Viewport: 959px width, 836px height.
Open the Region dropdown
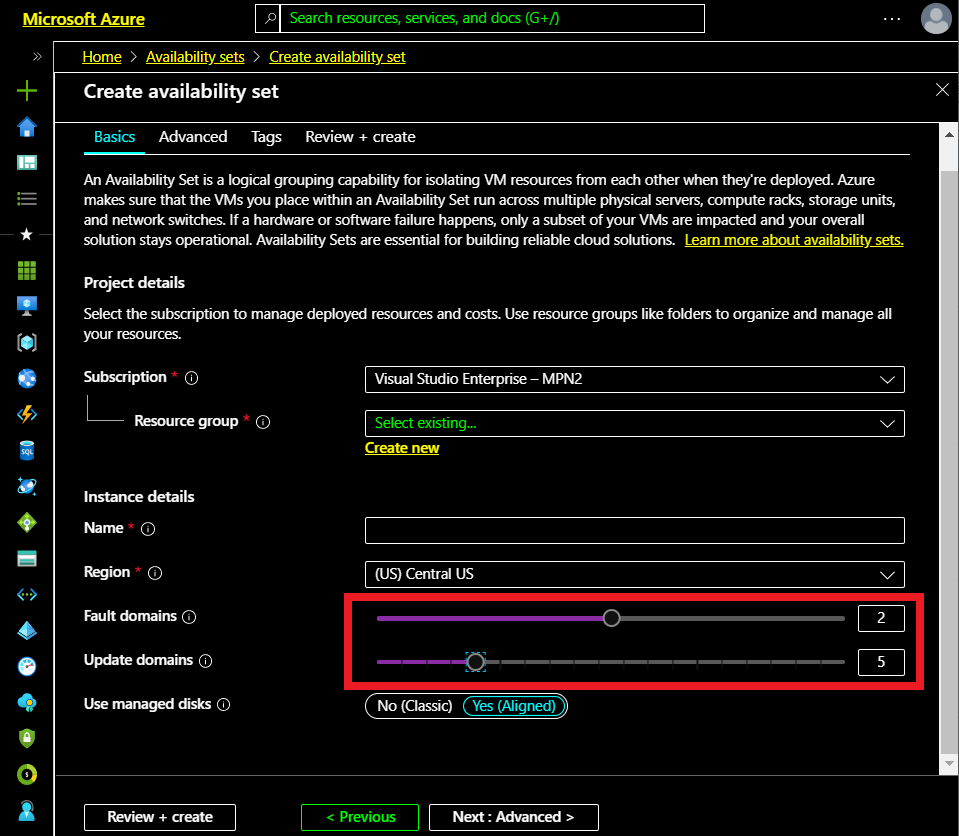634,574
